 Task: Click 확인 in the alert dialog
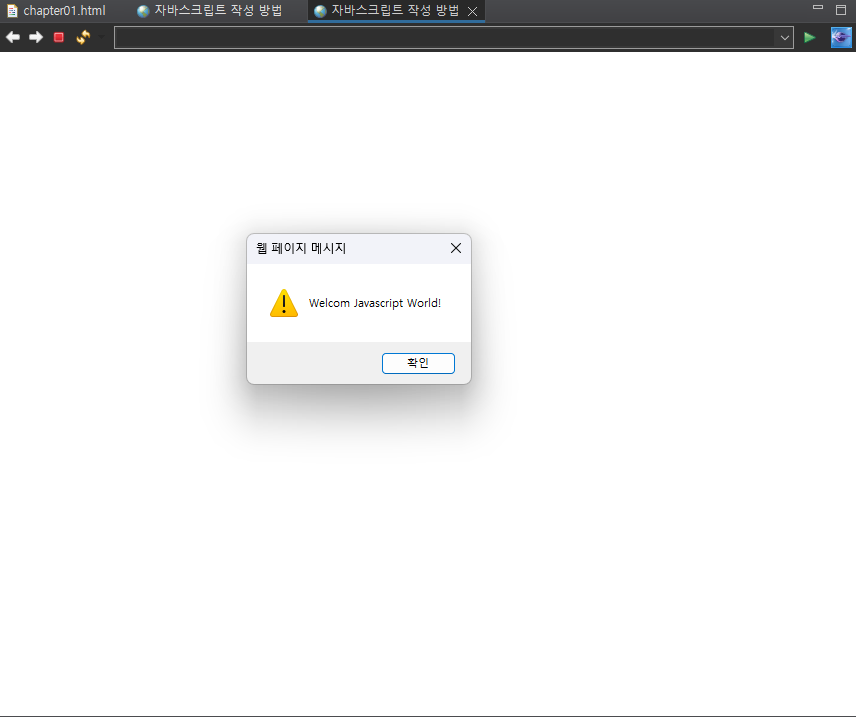(x=418, y=363)
